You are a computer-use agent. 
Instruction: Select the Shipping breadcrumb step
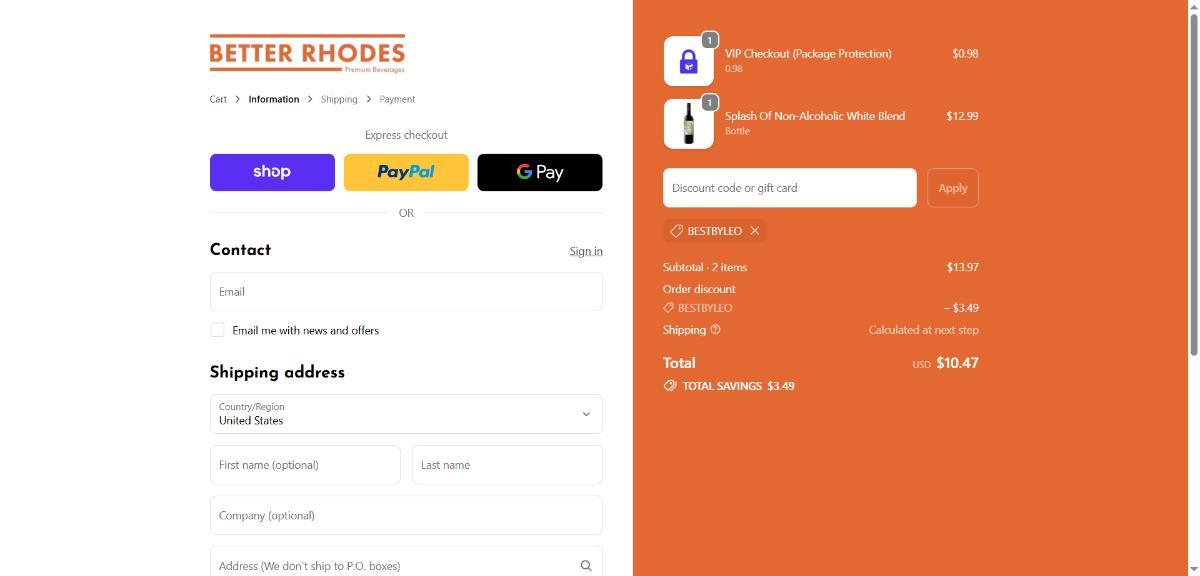[339, 99]
